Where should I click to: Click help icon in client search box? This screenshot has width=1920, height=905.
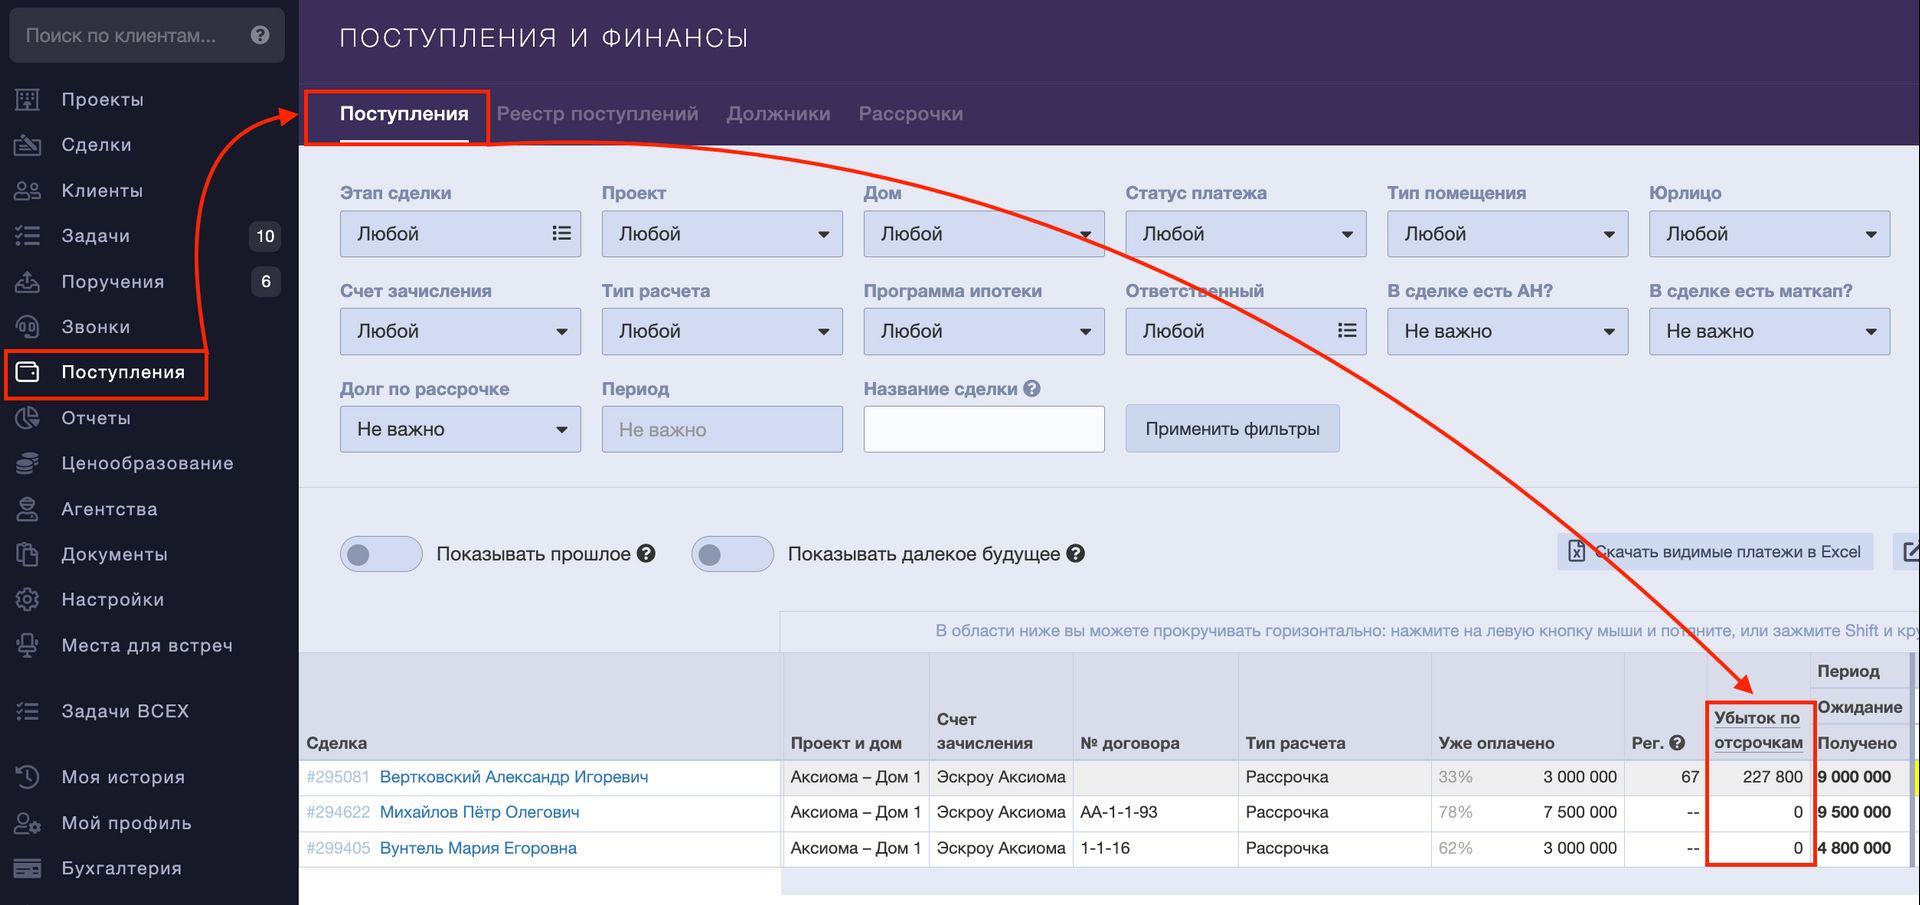coord(260,35)
